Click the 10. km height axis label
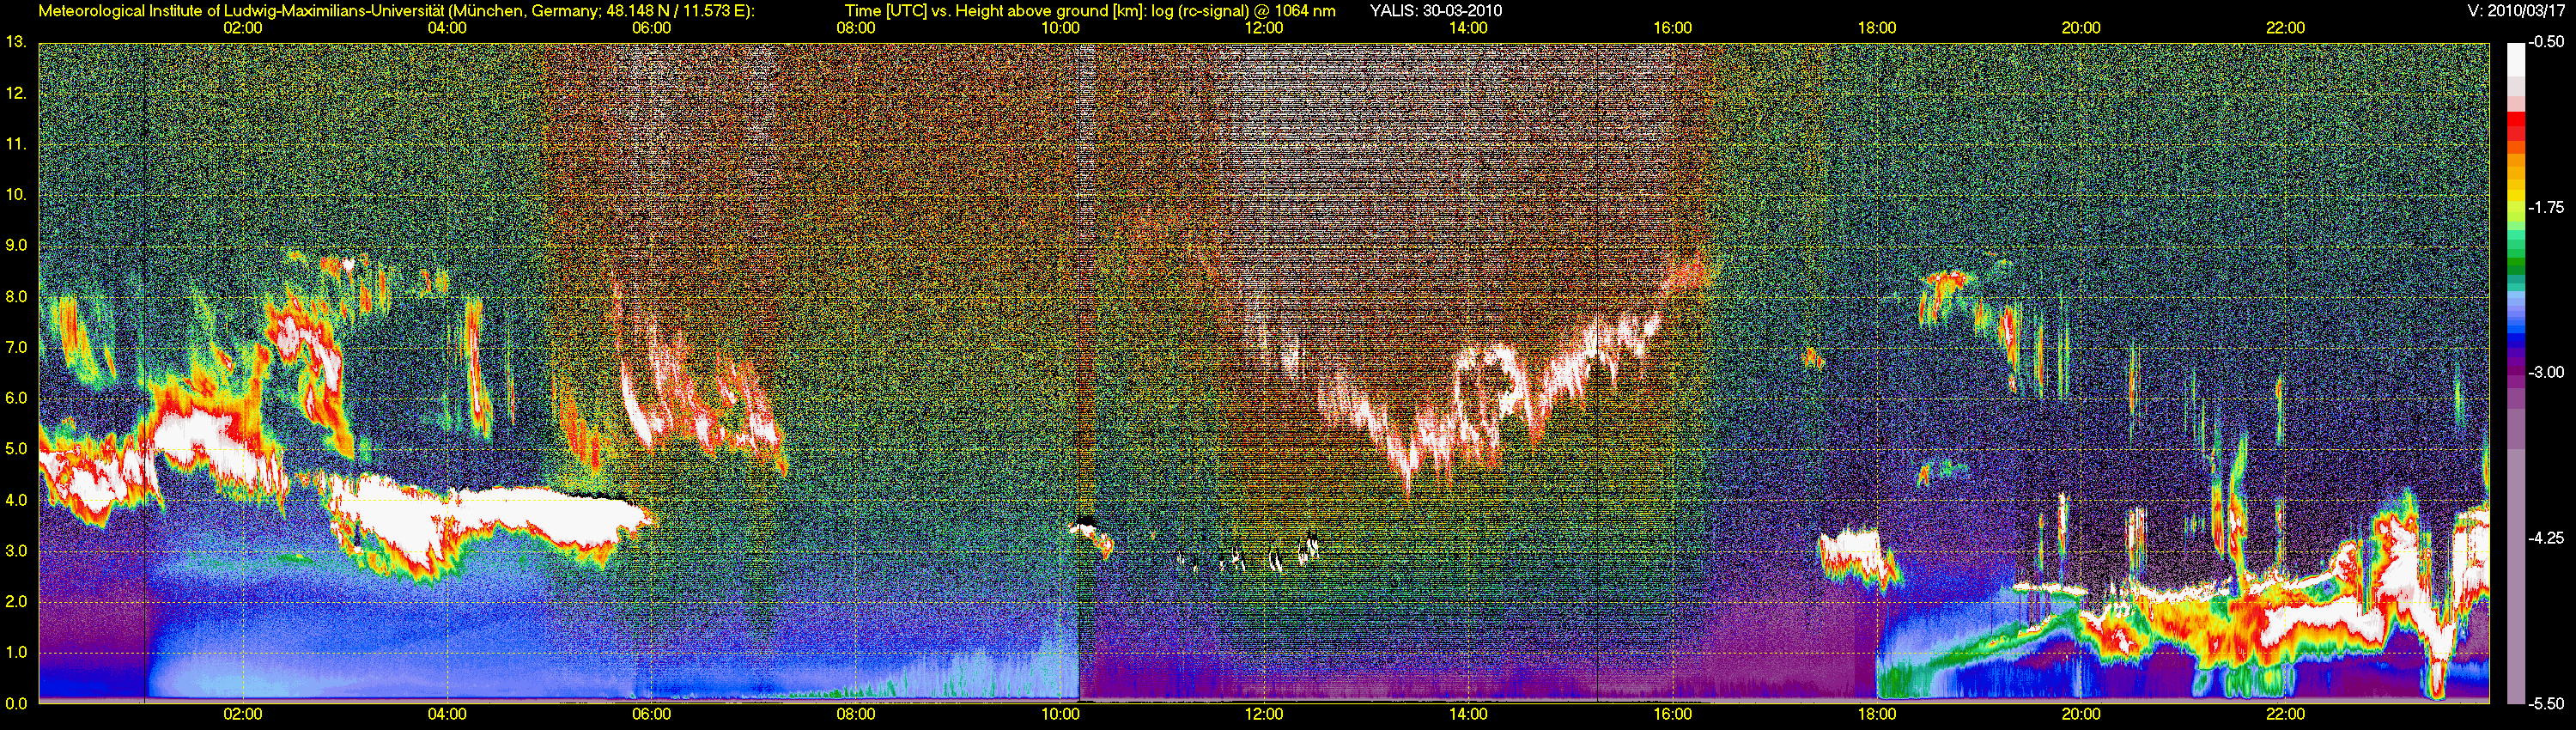The image size is (2576, 730). pos(16,195)
